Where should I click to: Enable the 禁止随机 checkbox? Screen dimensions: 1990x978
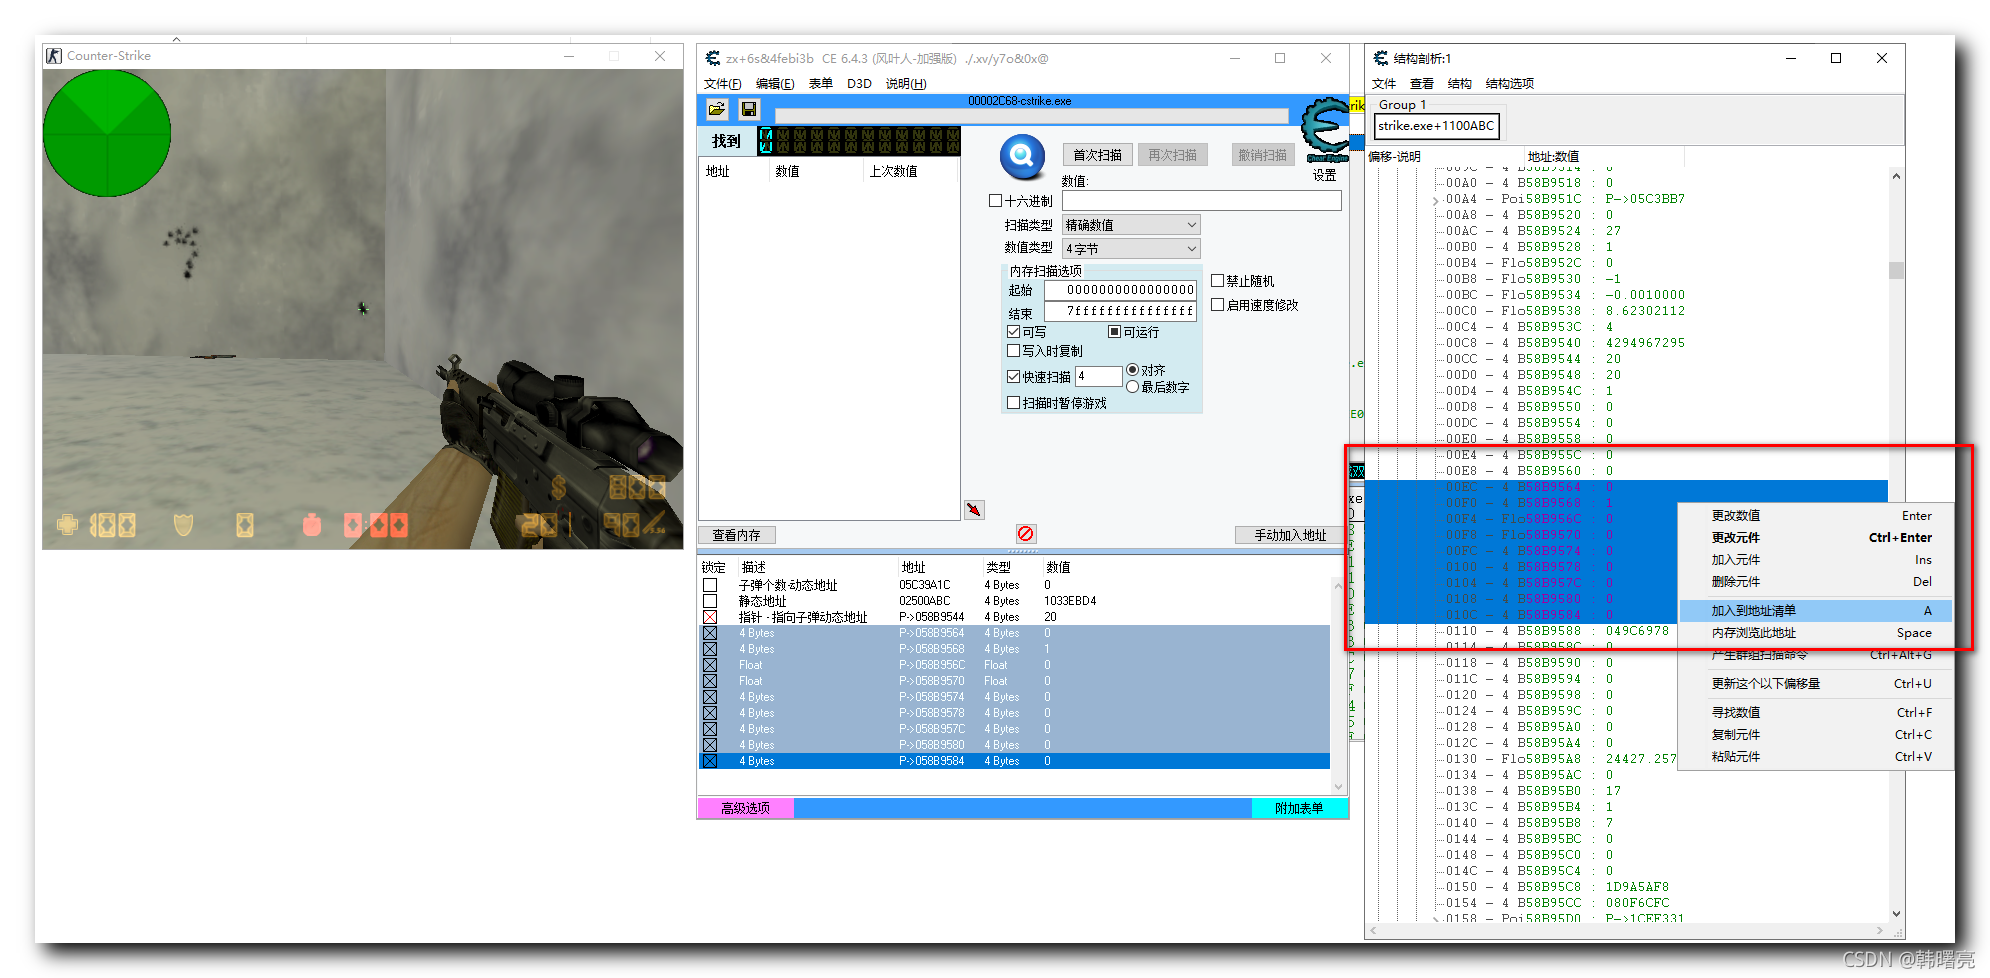pyautogui.click(x=1218, y=281)
